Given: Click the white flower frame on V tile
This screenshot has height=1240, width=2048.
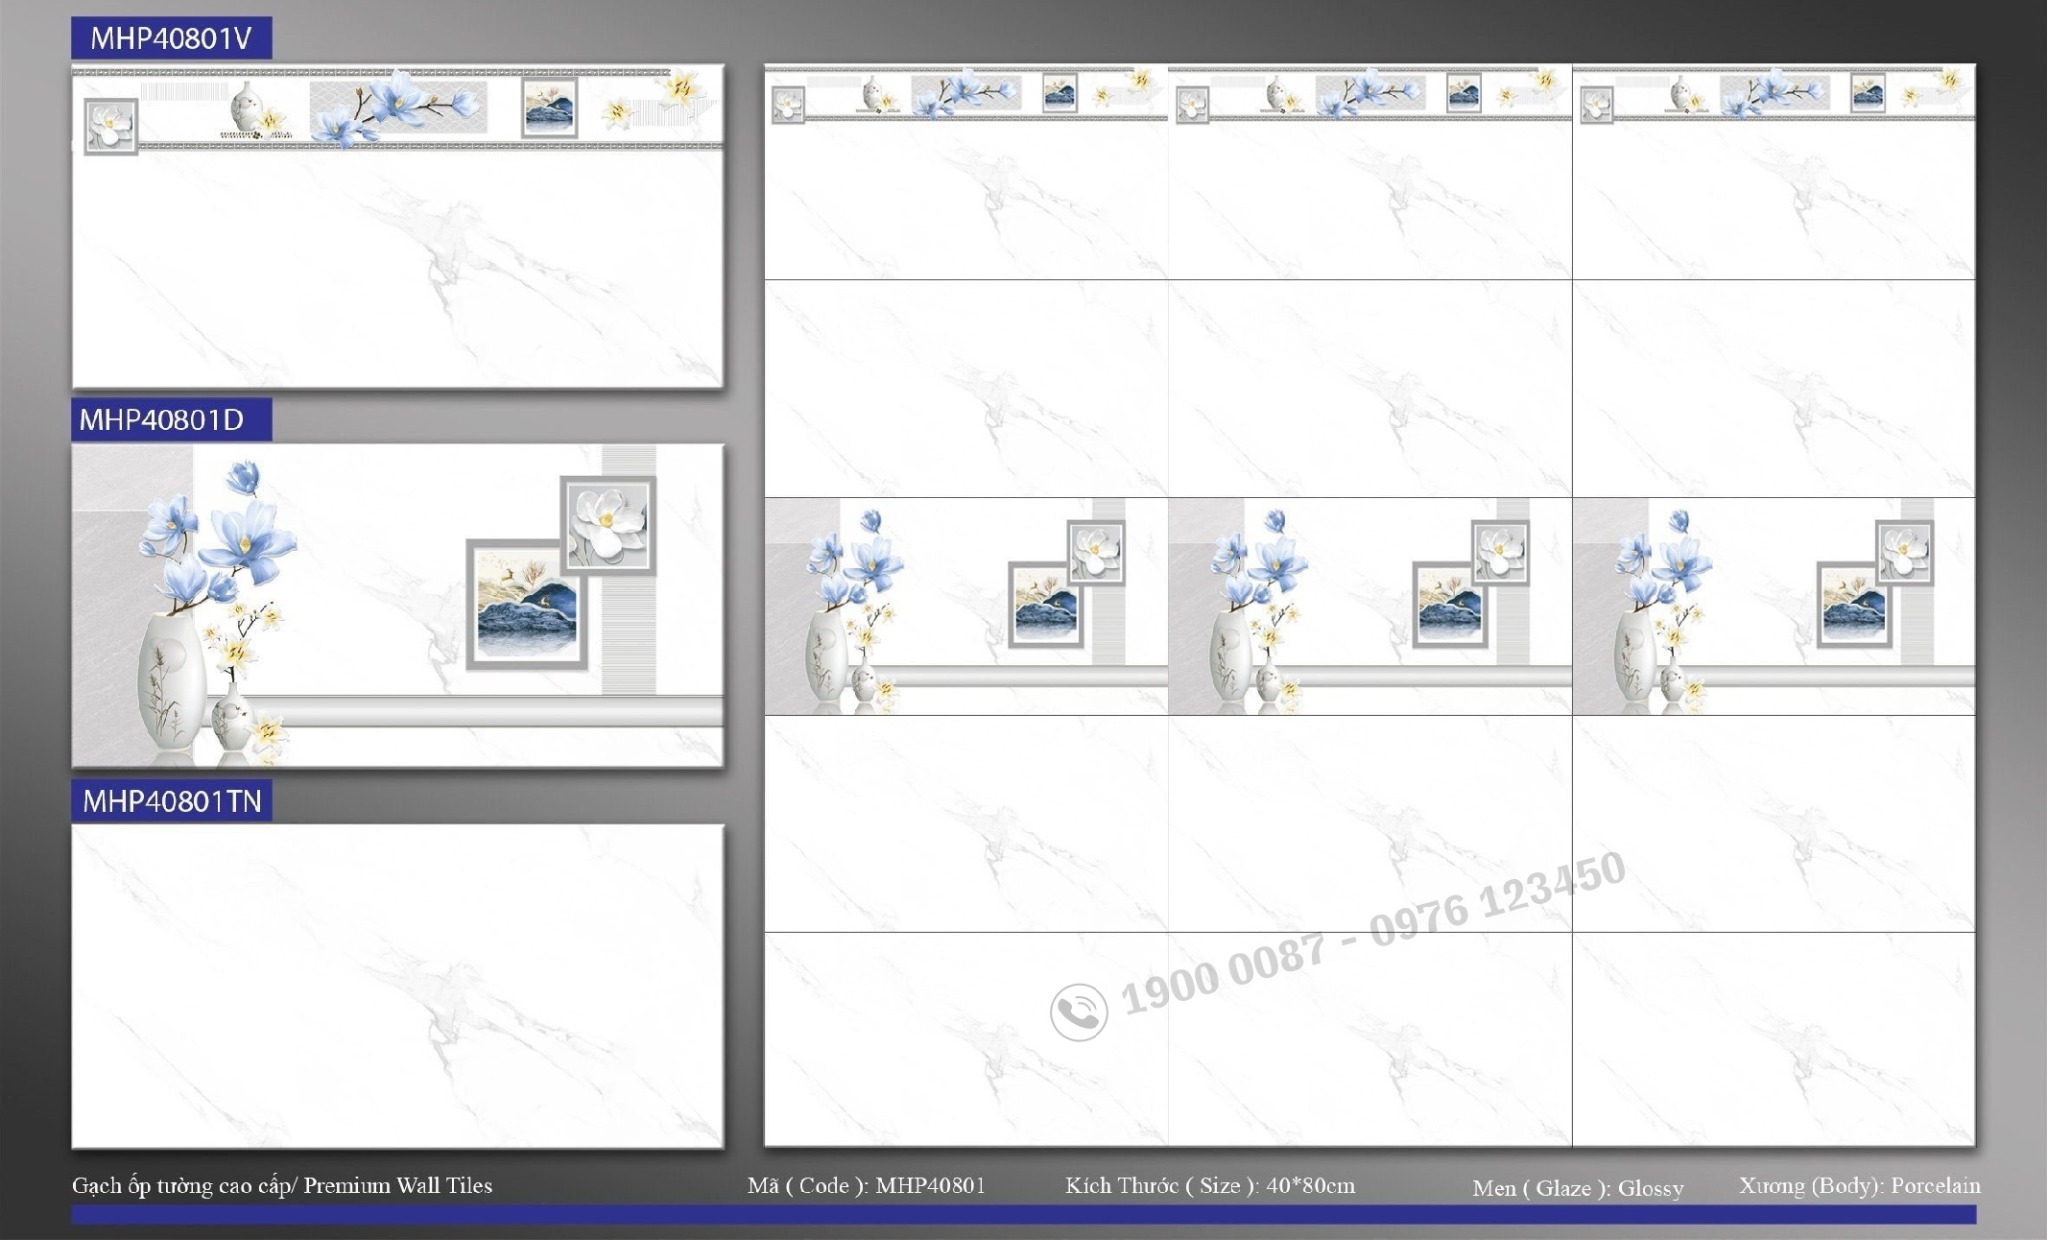Looking at the screenshot, I should pos(110,126).
